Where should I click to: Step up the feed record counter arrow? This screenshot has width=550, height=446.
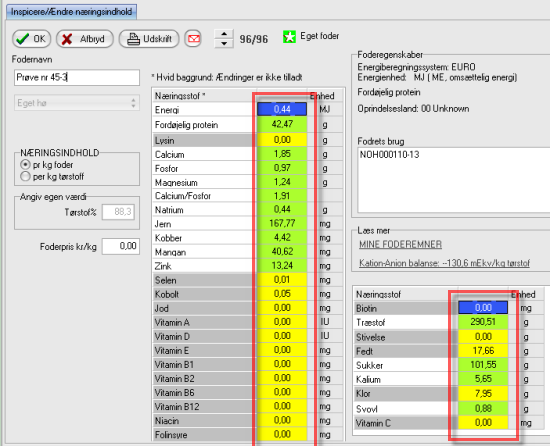tap(224, 34)
